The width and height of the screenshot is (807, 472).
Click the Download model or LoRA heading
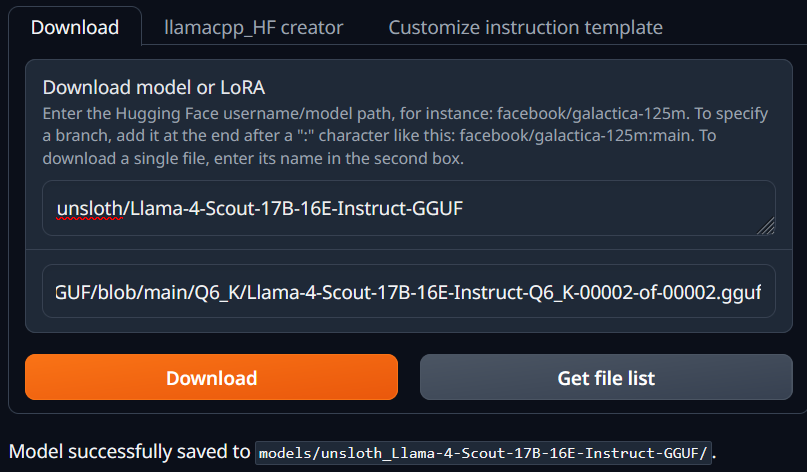tap(153, 88)
